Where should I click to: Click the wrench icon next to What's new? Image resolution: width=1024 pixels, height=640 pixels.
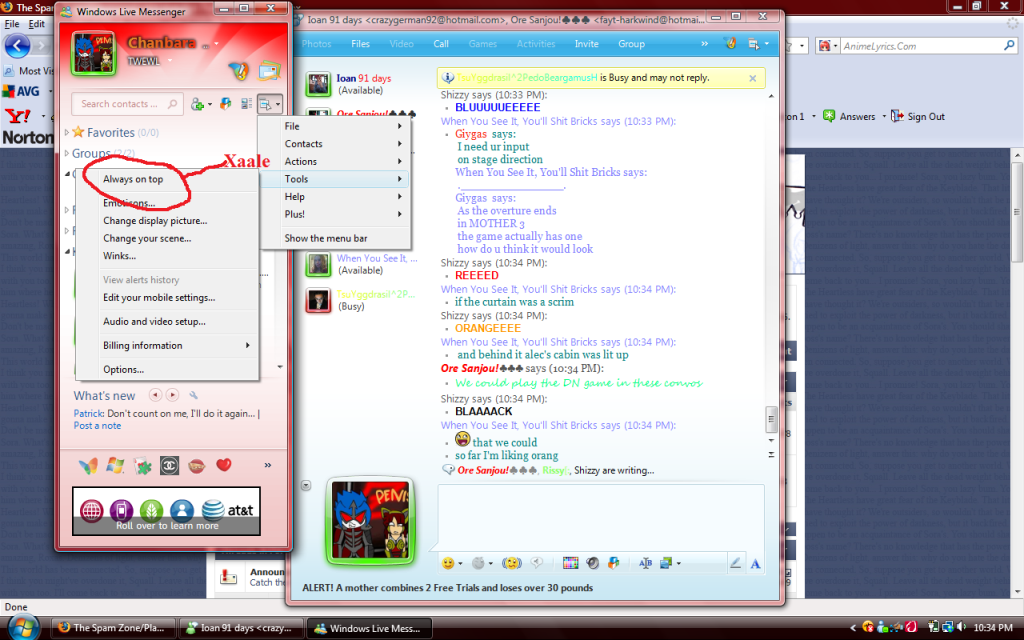(193, 395)
